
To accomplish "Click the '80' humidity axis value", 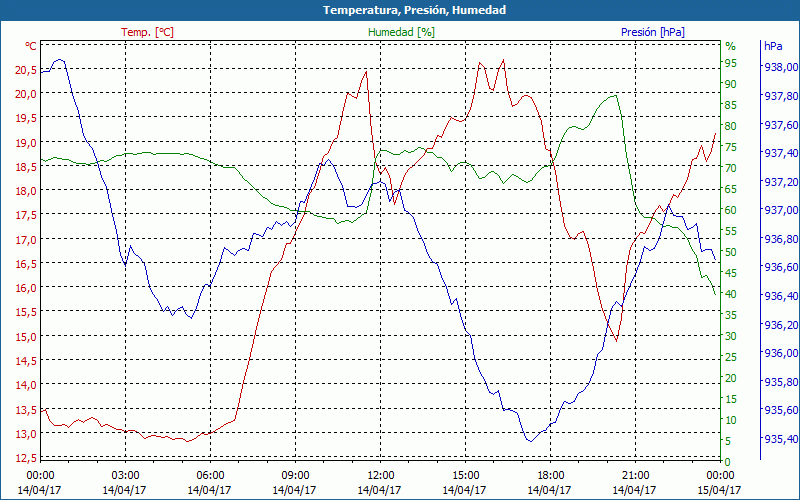I will 731,126.
